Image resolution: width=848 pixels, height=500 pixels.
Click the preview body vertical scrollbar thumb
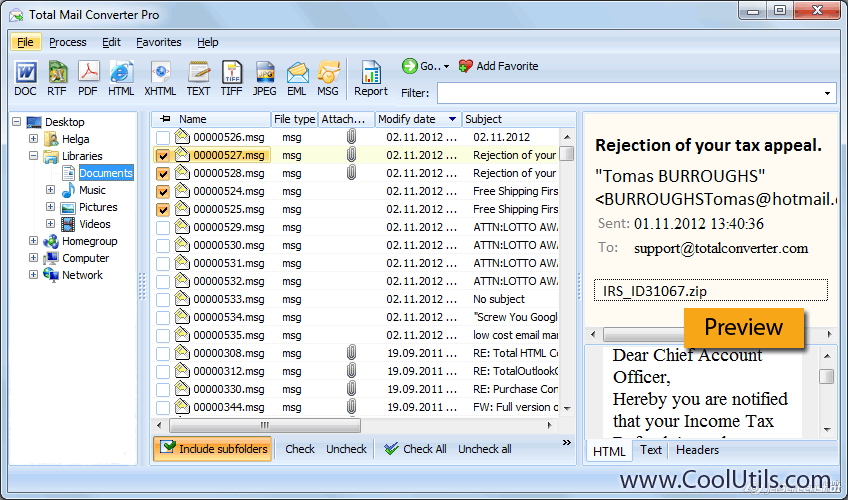(826, 376)
